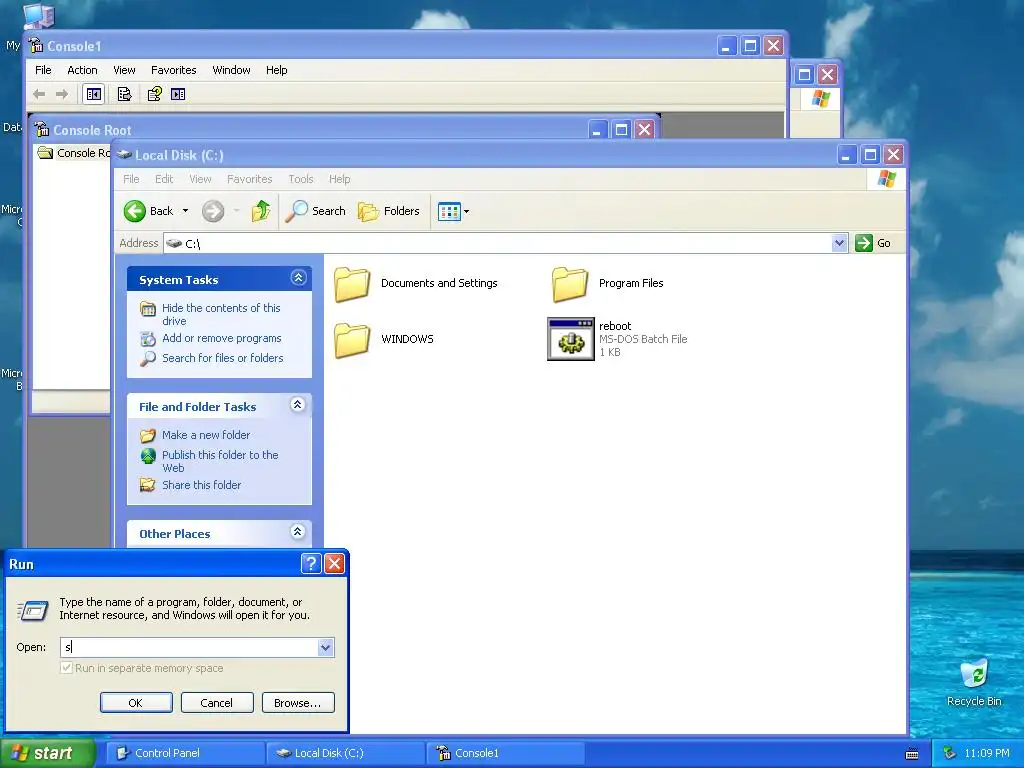Click the Console1 back arrow icon
This screenshot has height=768, width=1024.
click(39, 94)
